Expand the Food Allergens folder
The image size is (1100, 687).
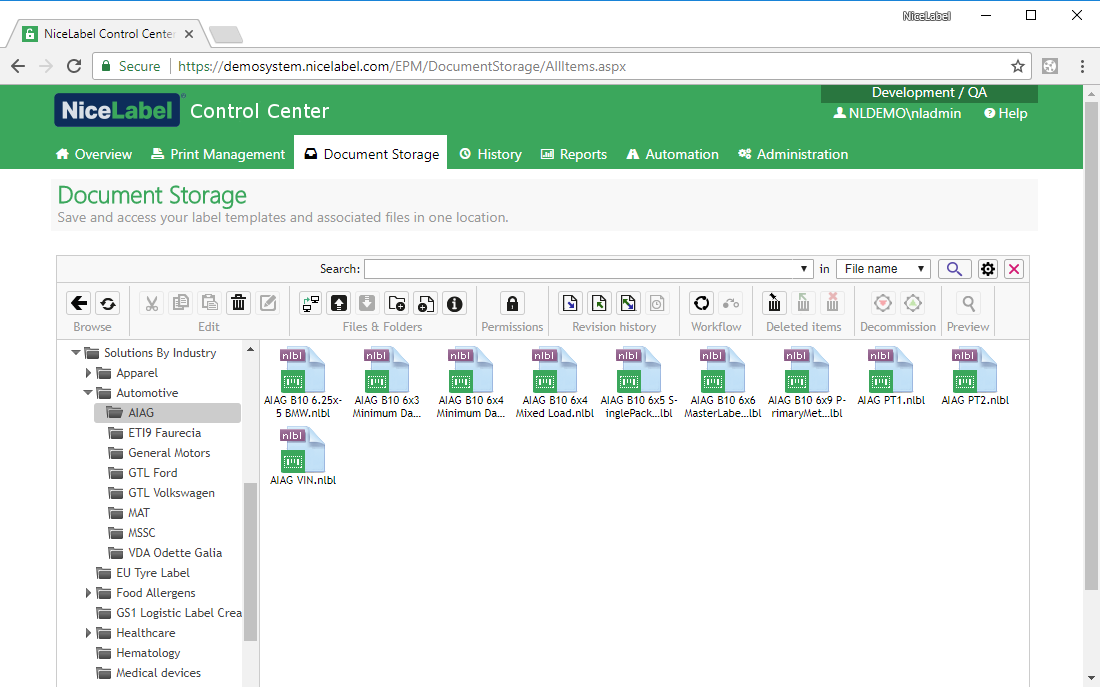(x=88, y=593)
